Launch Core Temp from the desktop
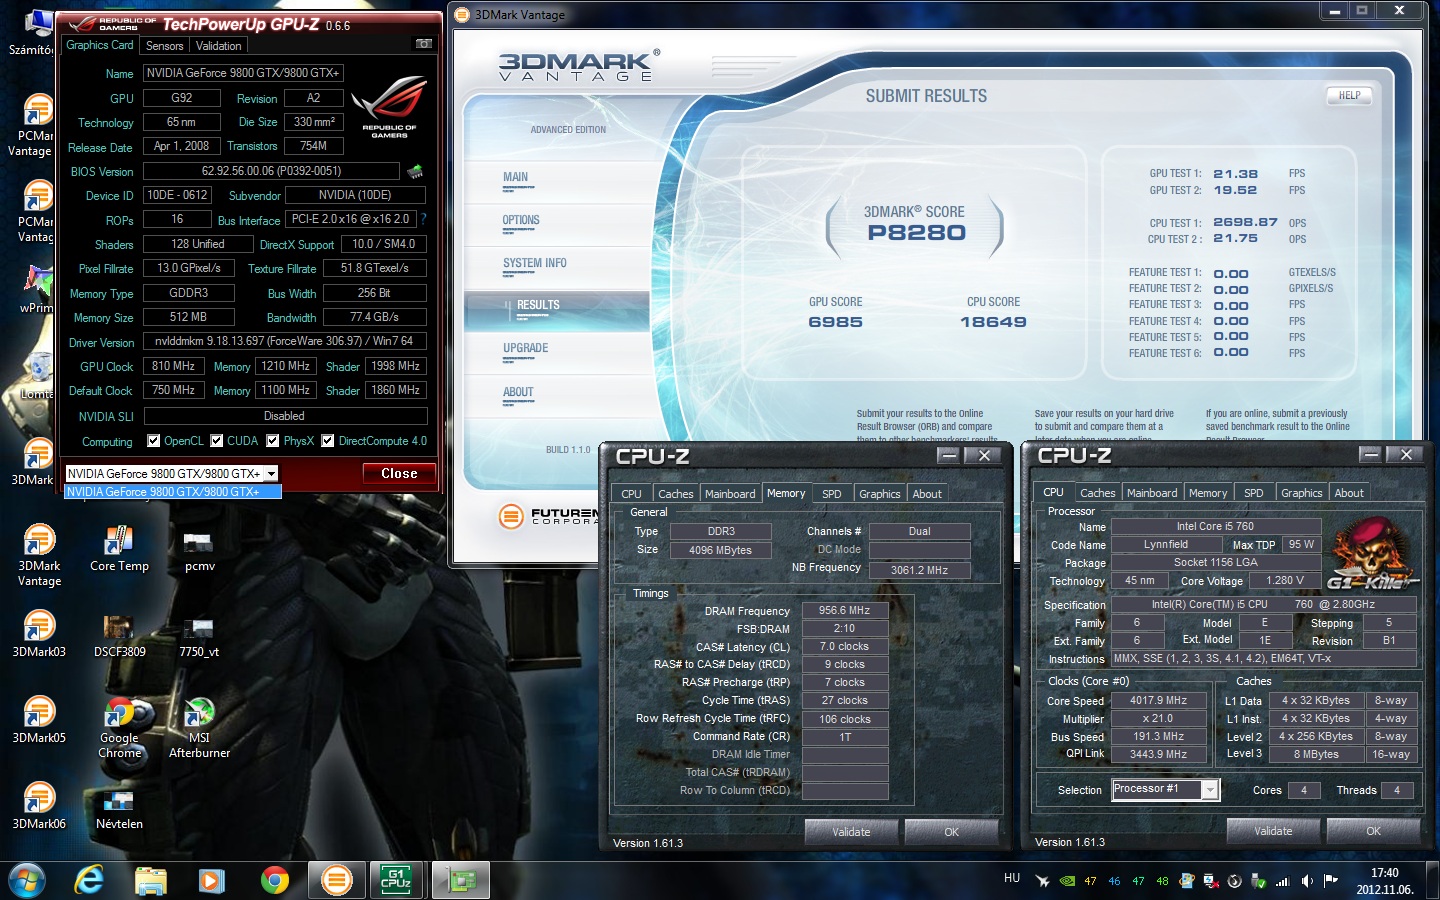Screen dimensions: 1440x900 (119, 548)
